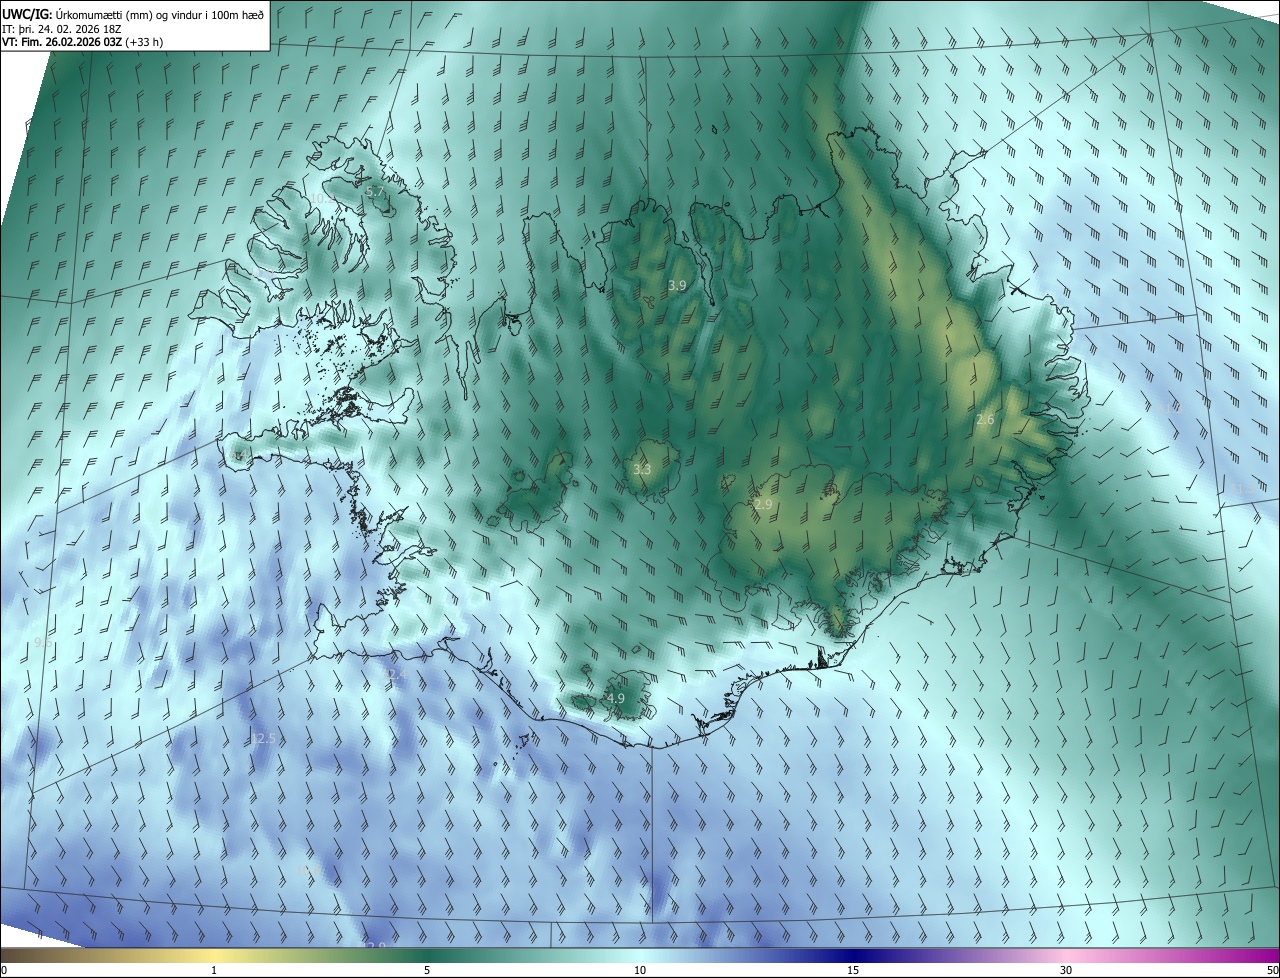Click the 30 tick on the color scale

[x=1066, y=970]
